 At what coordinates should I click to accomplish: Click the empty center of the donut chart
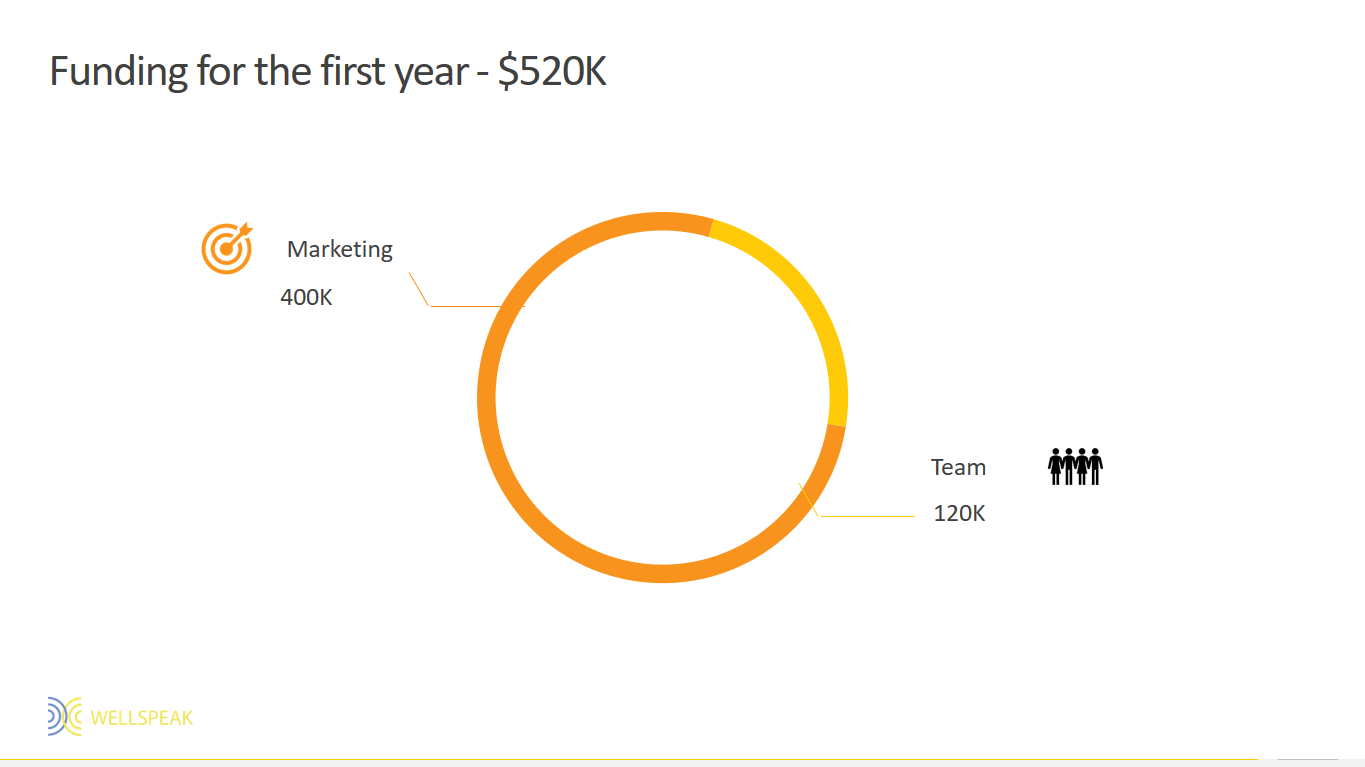point(662,397)
